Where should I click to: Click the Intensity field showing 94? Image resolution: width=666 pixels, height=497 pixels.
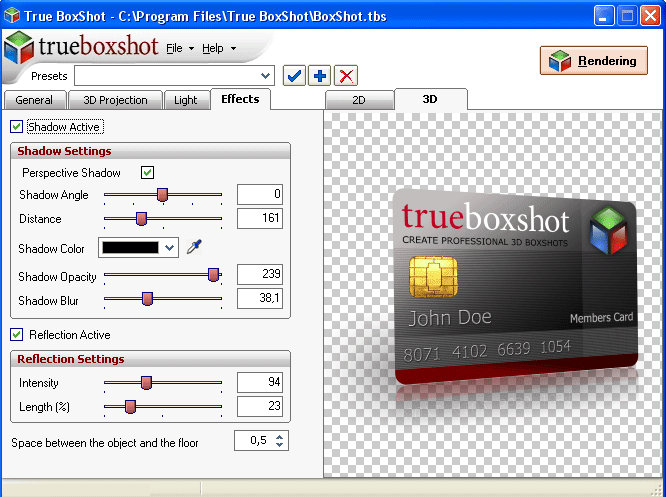(x=260, y=382)
